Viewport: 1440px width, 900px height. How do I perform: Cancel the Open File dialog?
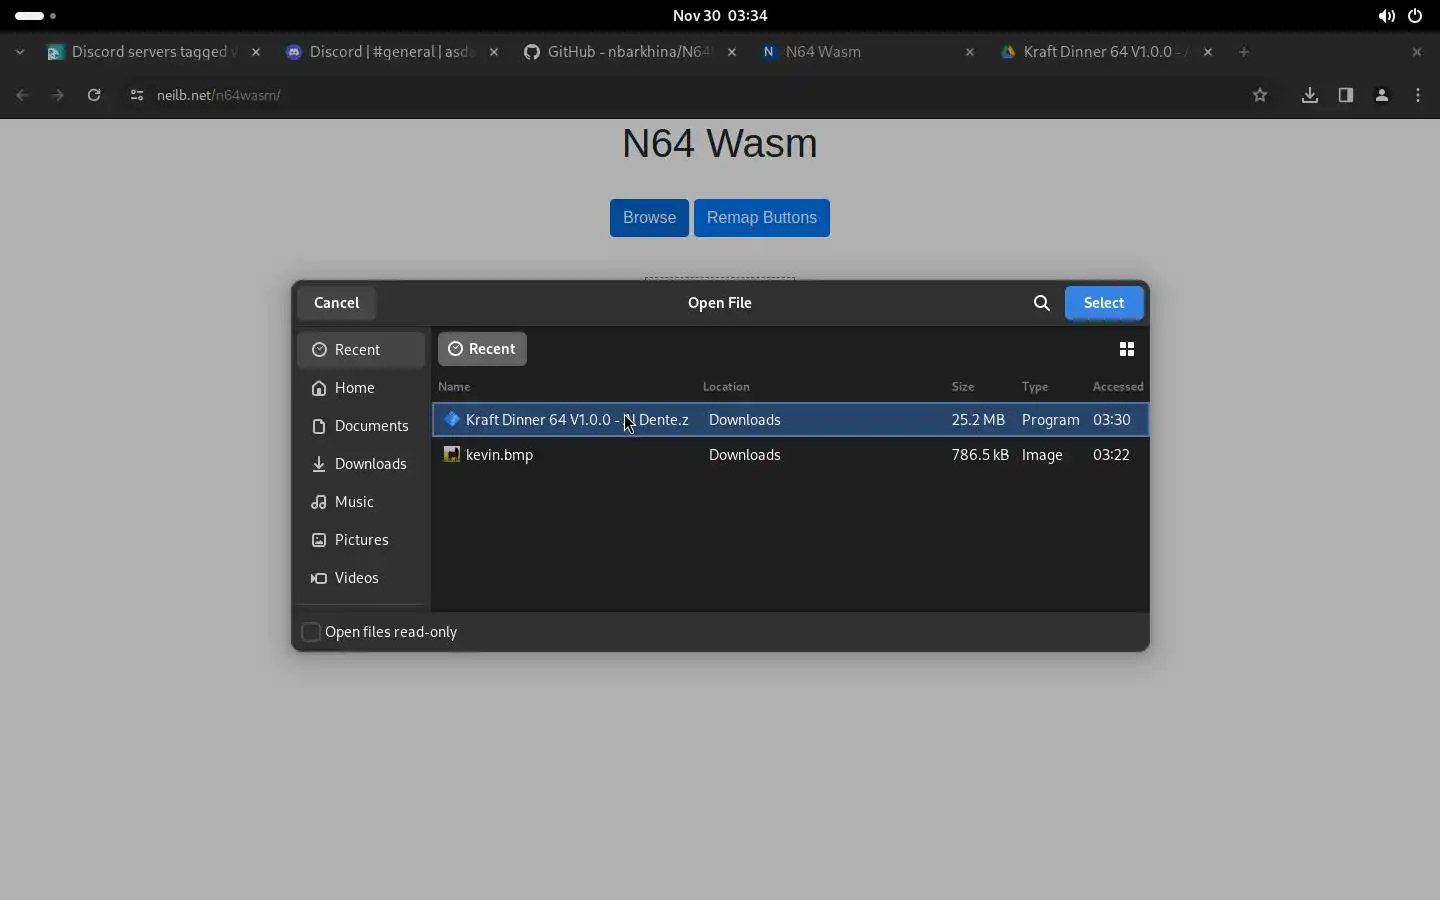[337, 303]
